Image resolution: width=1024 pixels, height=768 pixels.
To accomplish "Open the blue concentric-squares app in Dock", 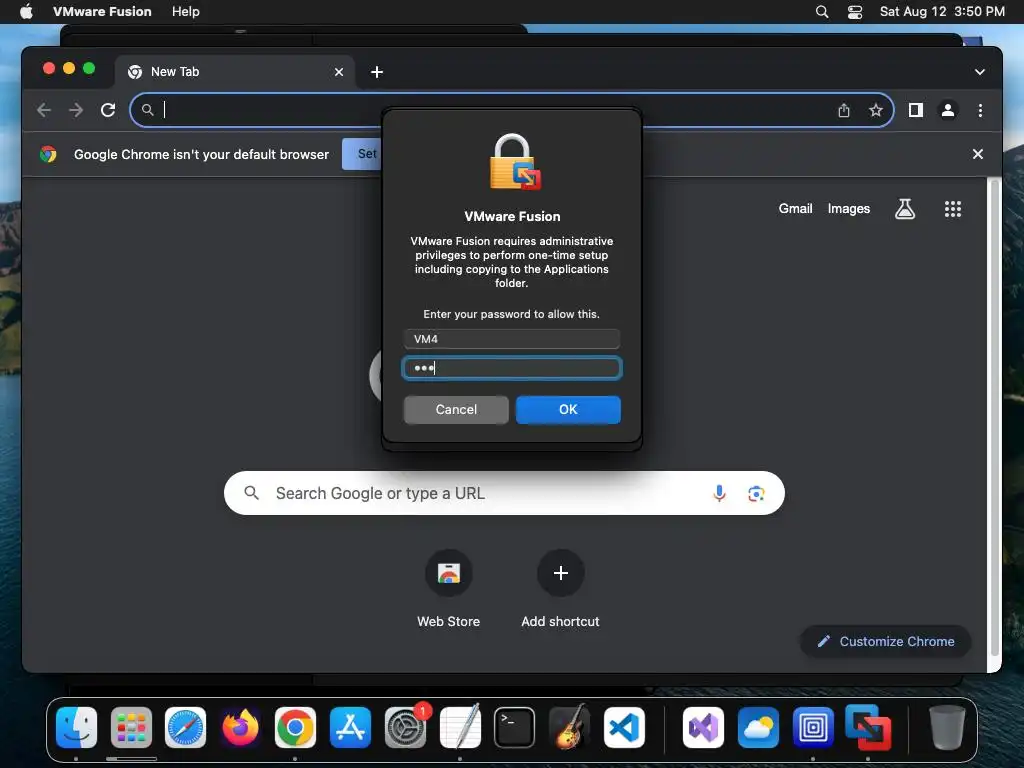I will 813,728.
